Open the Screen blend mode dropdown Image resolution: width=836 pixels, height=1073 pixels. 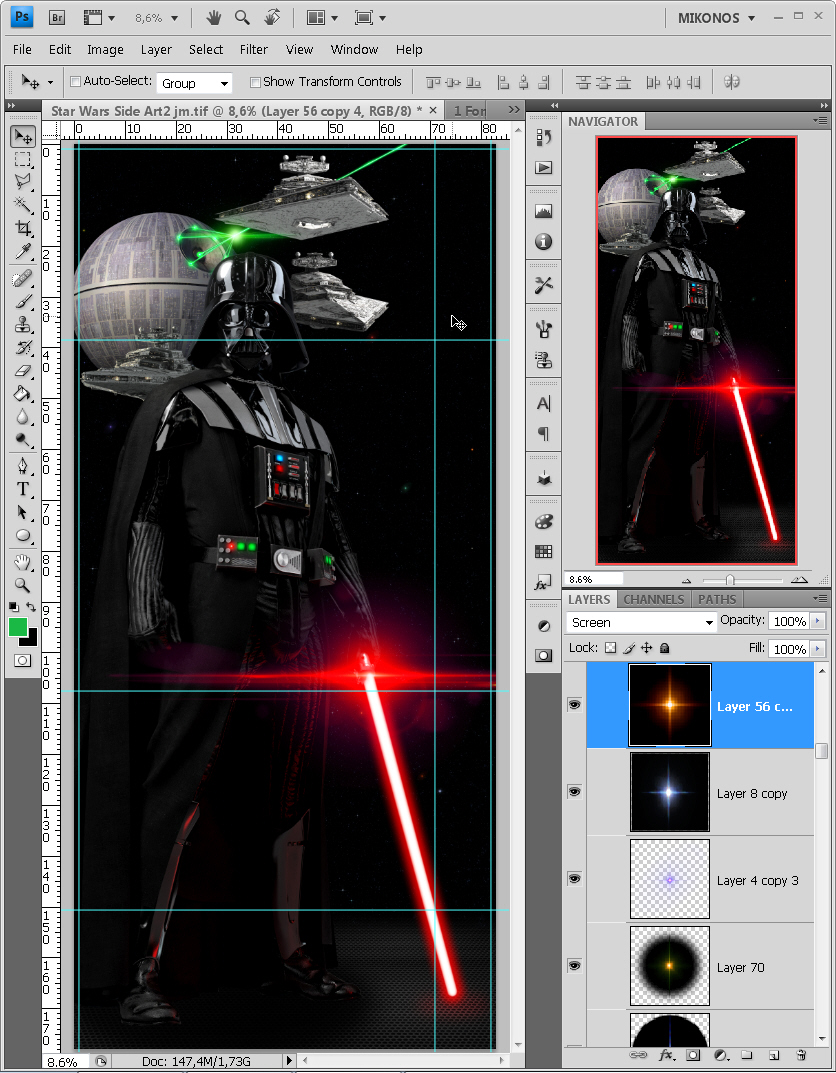tap(641, 623)
